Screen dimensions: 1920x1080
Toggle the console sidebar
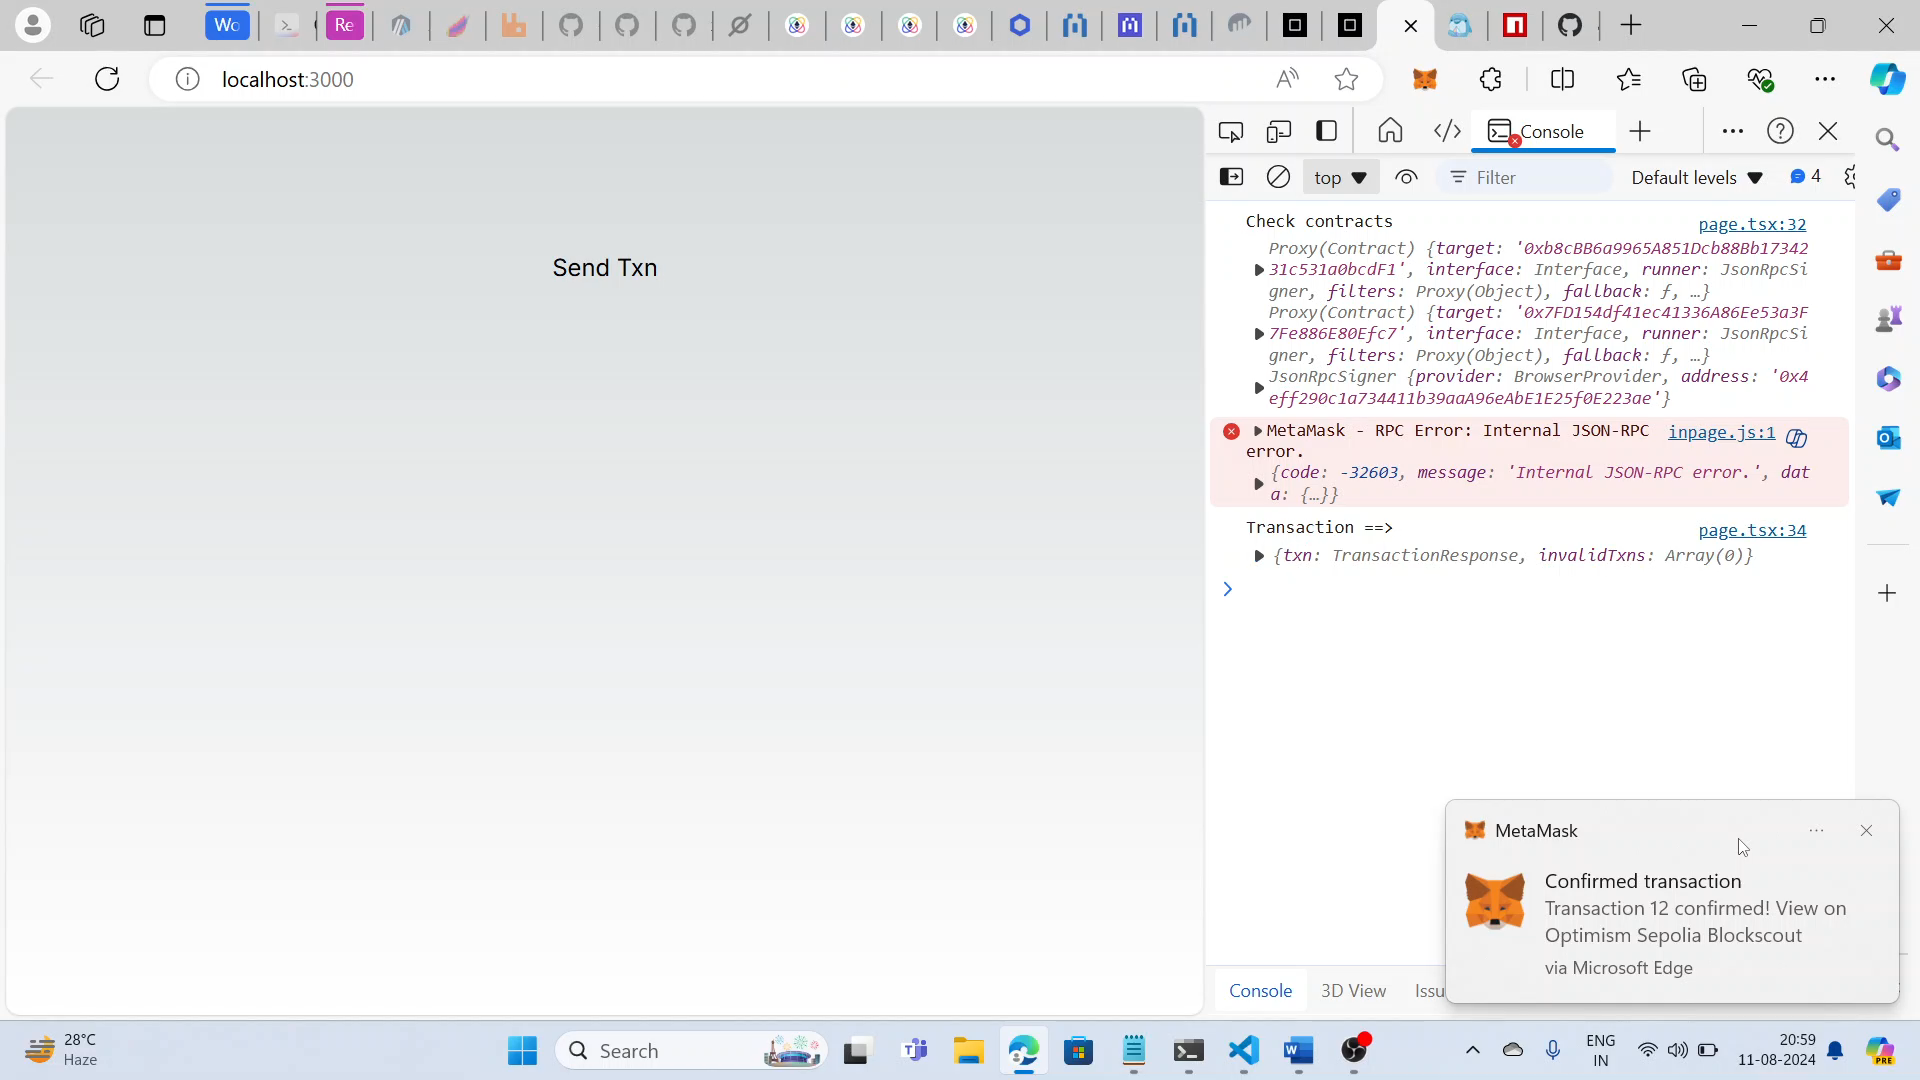click(1232, 177)
